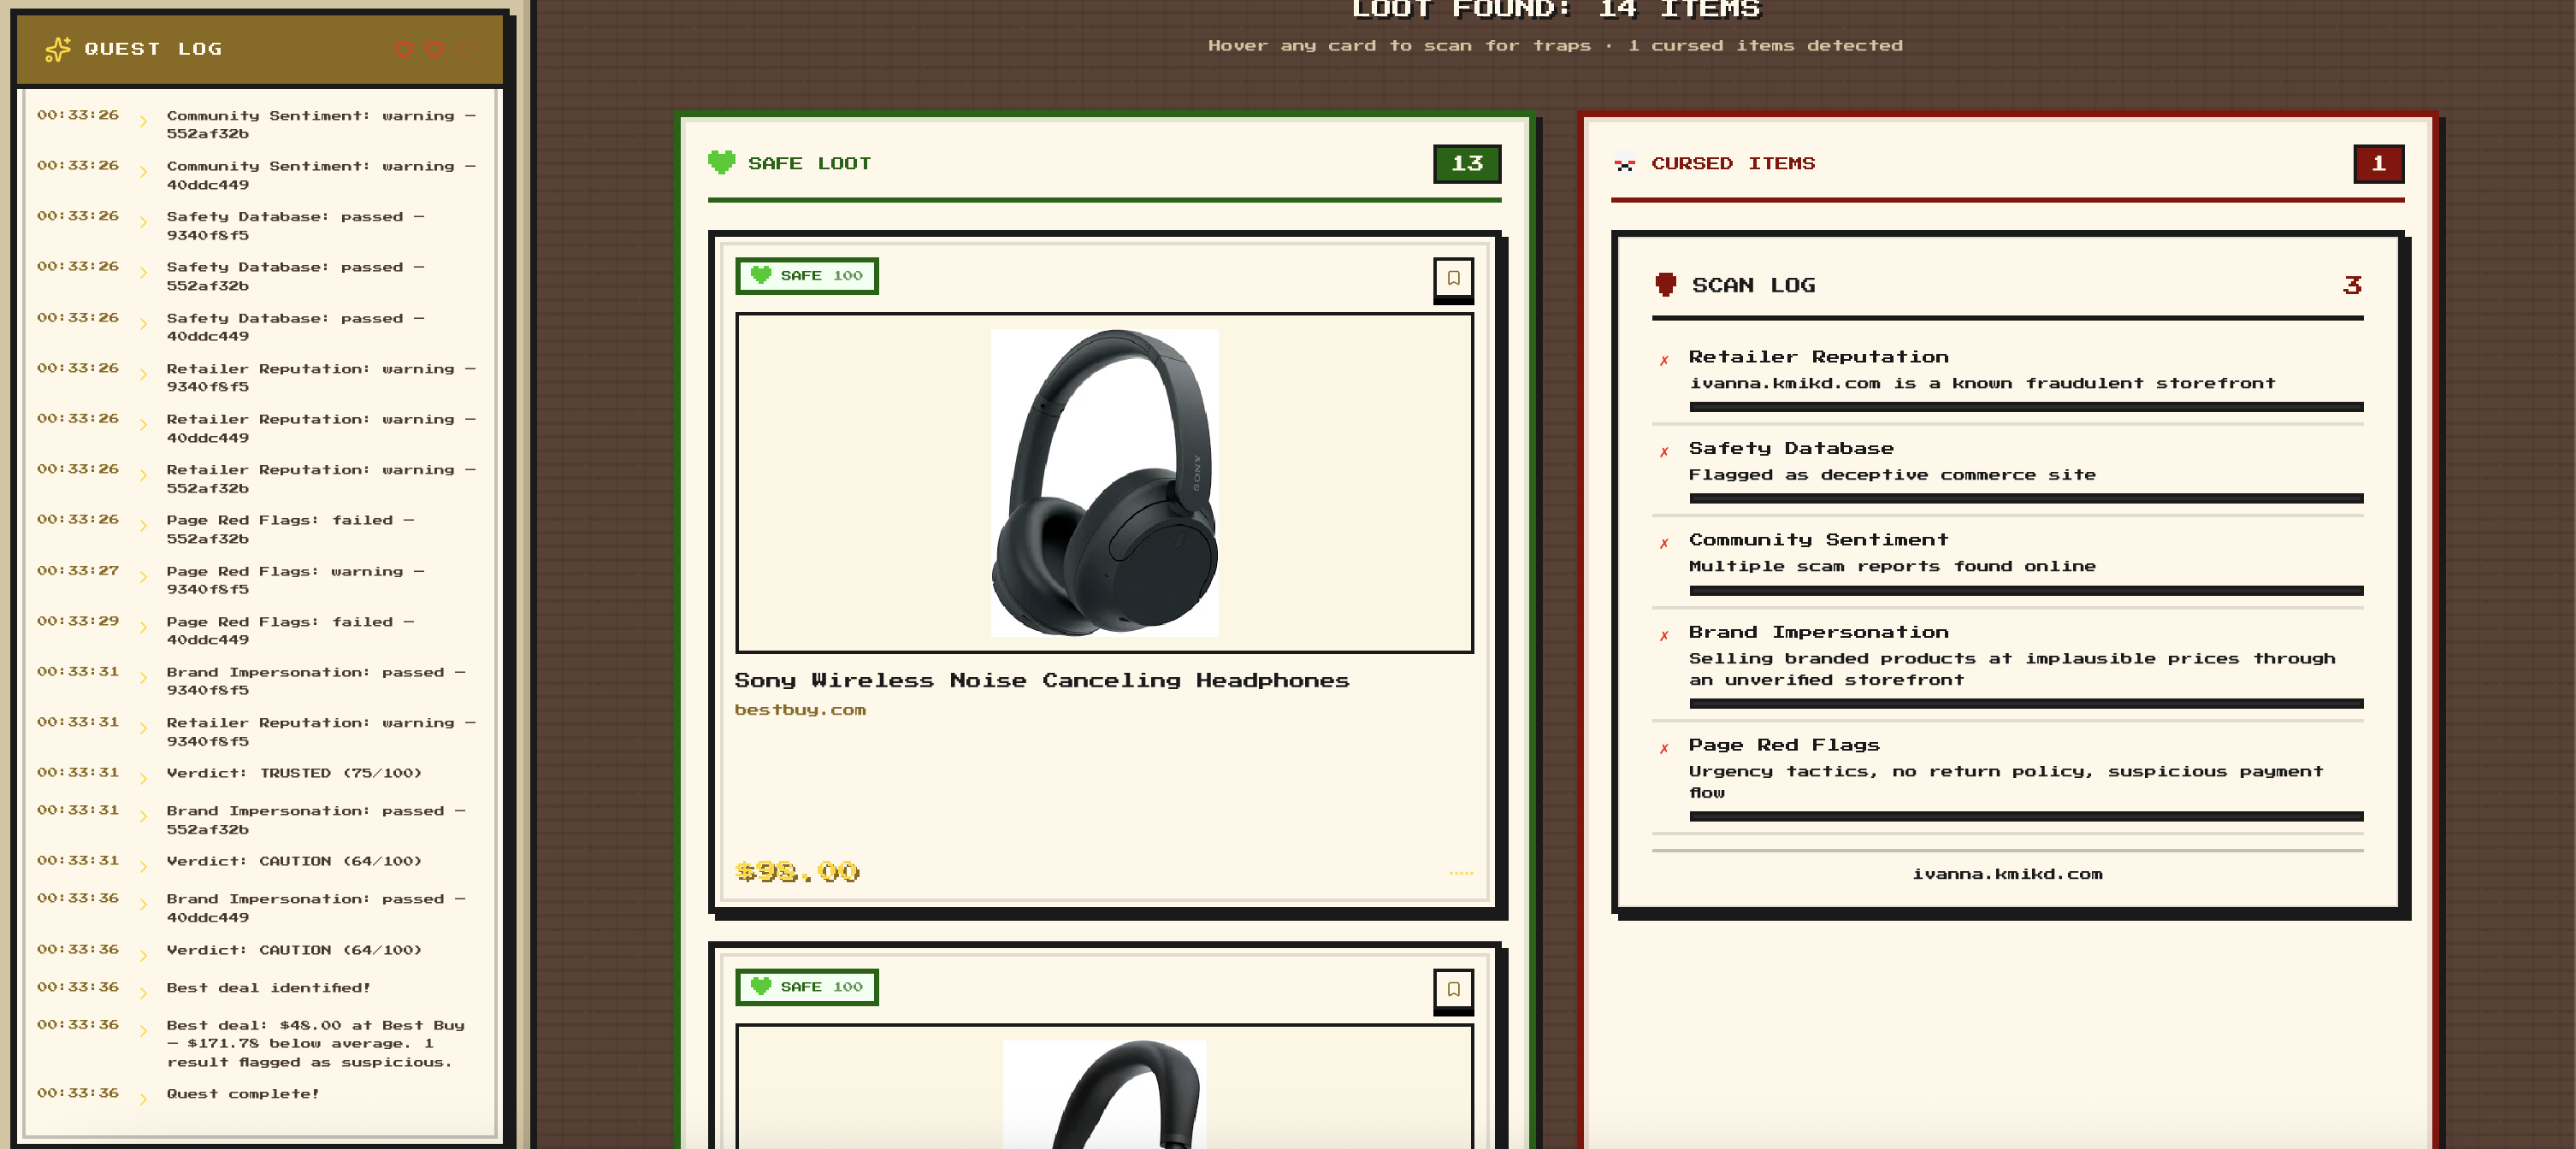The image size is (2576, 1149).
Task: Click the skull icon beside Cursed Items
Action: 1624,163
